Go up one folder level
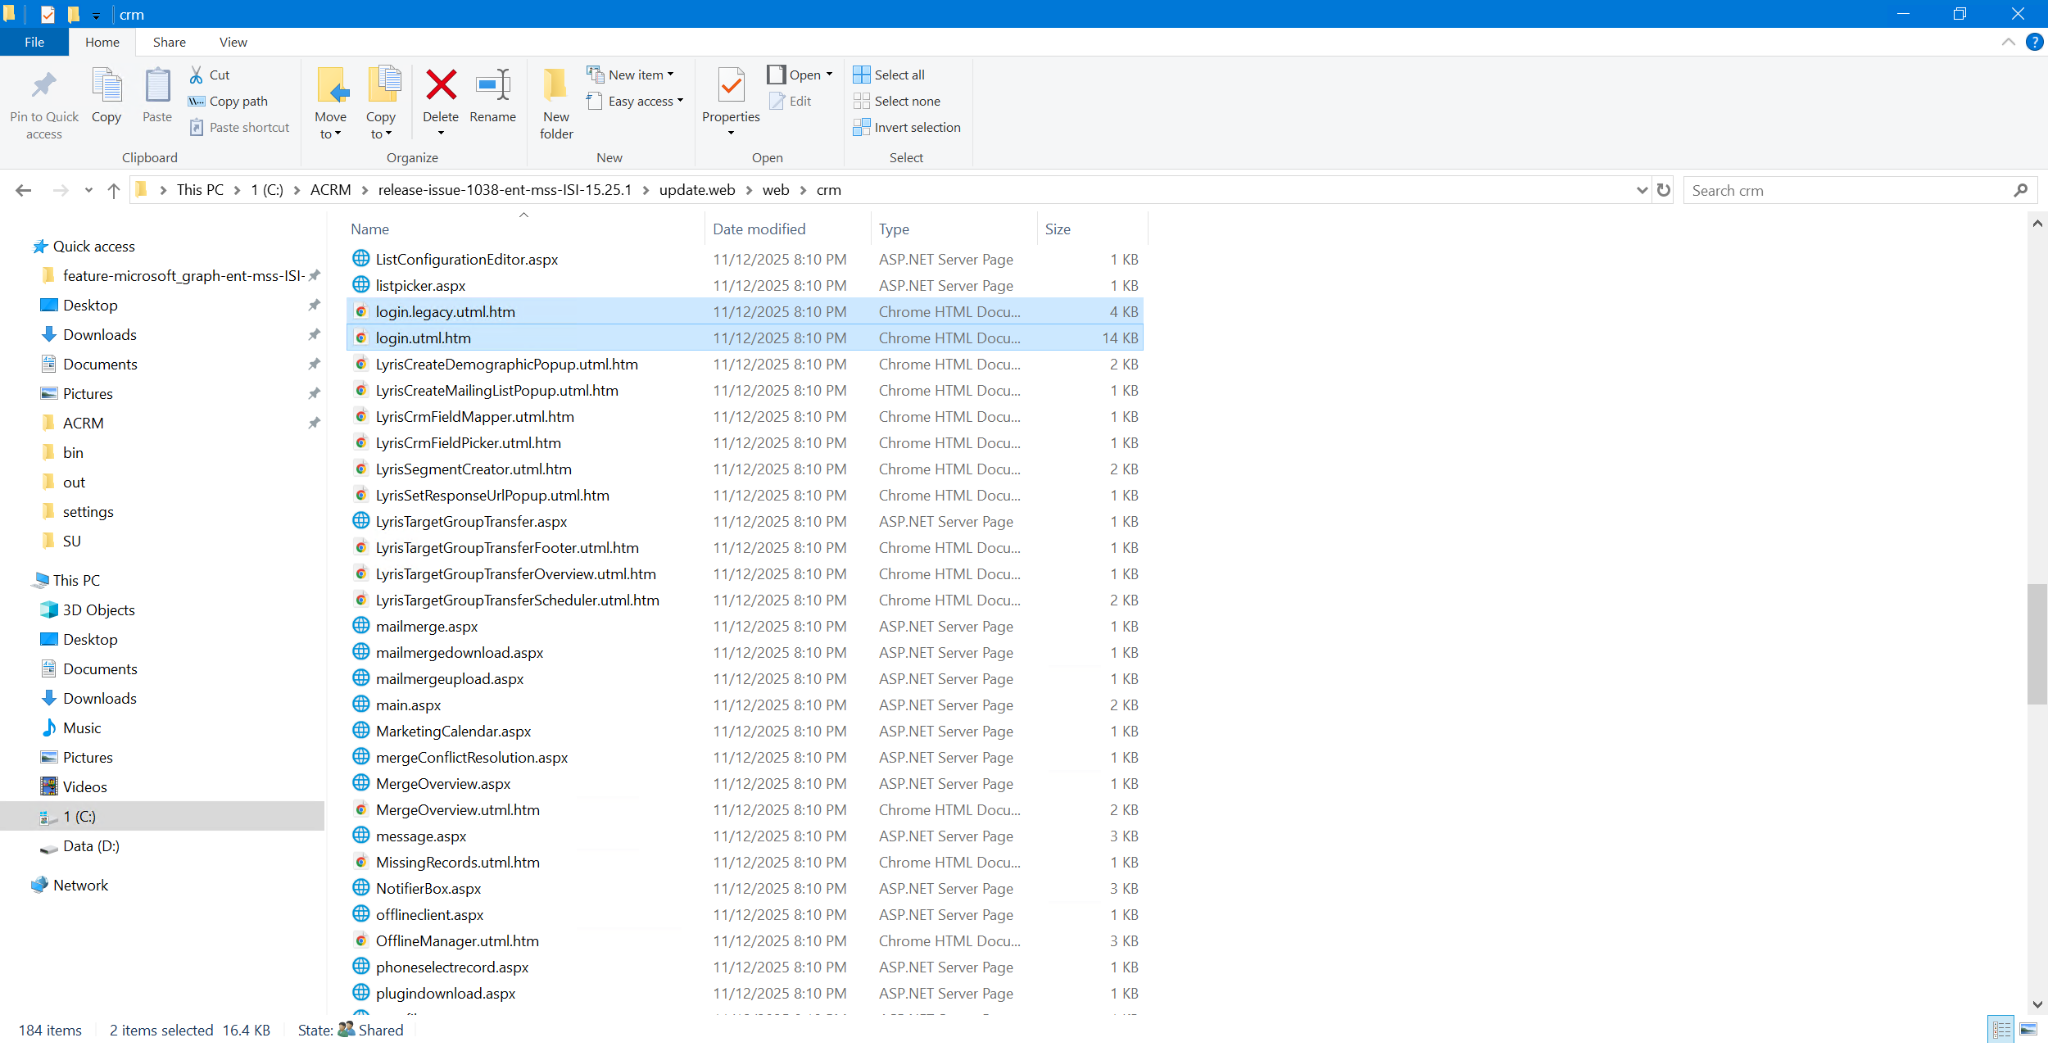The width and height of the screenshot is (2048, 1043). tap(114, 190)
